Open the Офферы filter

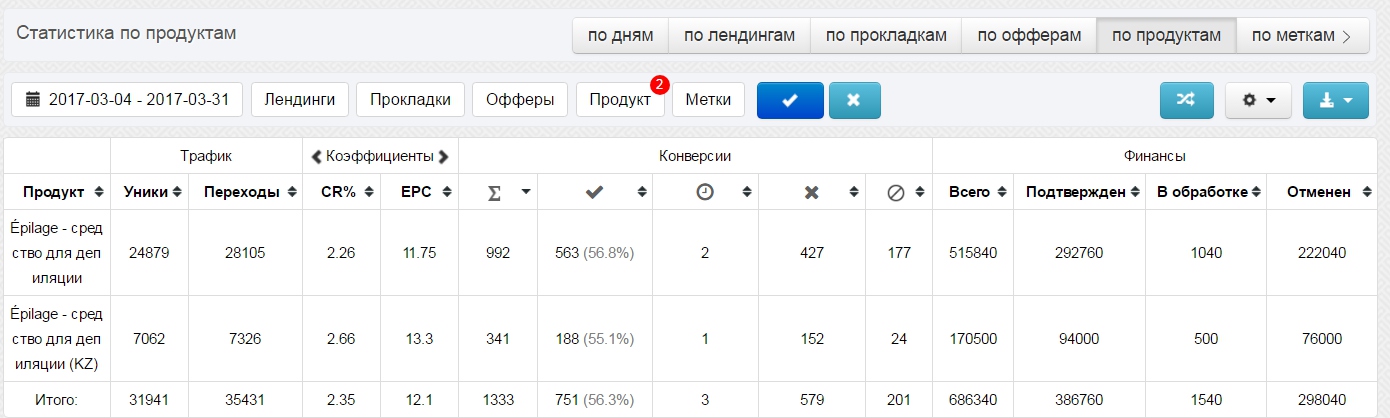coord(520,100)
